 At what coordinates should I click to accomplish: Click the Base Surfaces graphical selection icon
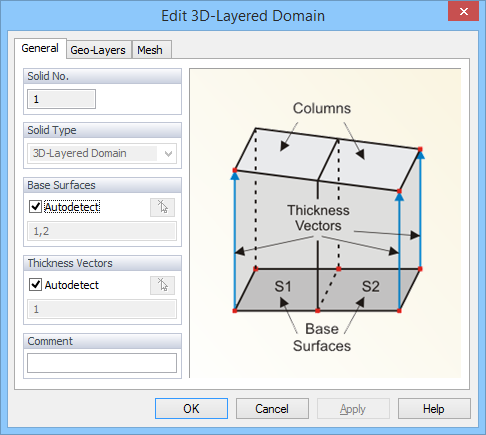click(x=162, y=207)
